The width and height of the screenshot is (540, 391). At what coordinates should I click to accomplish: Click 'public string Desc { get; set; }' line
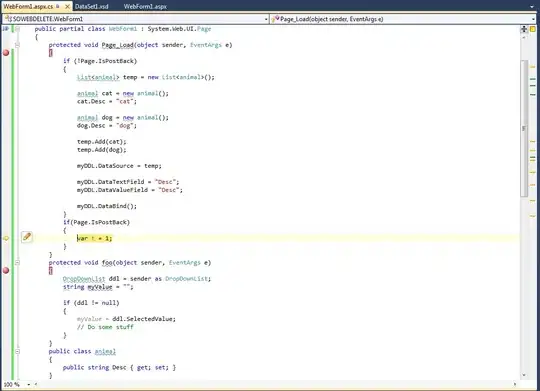click(x=119, y=367)
